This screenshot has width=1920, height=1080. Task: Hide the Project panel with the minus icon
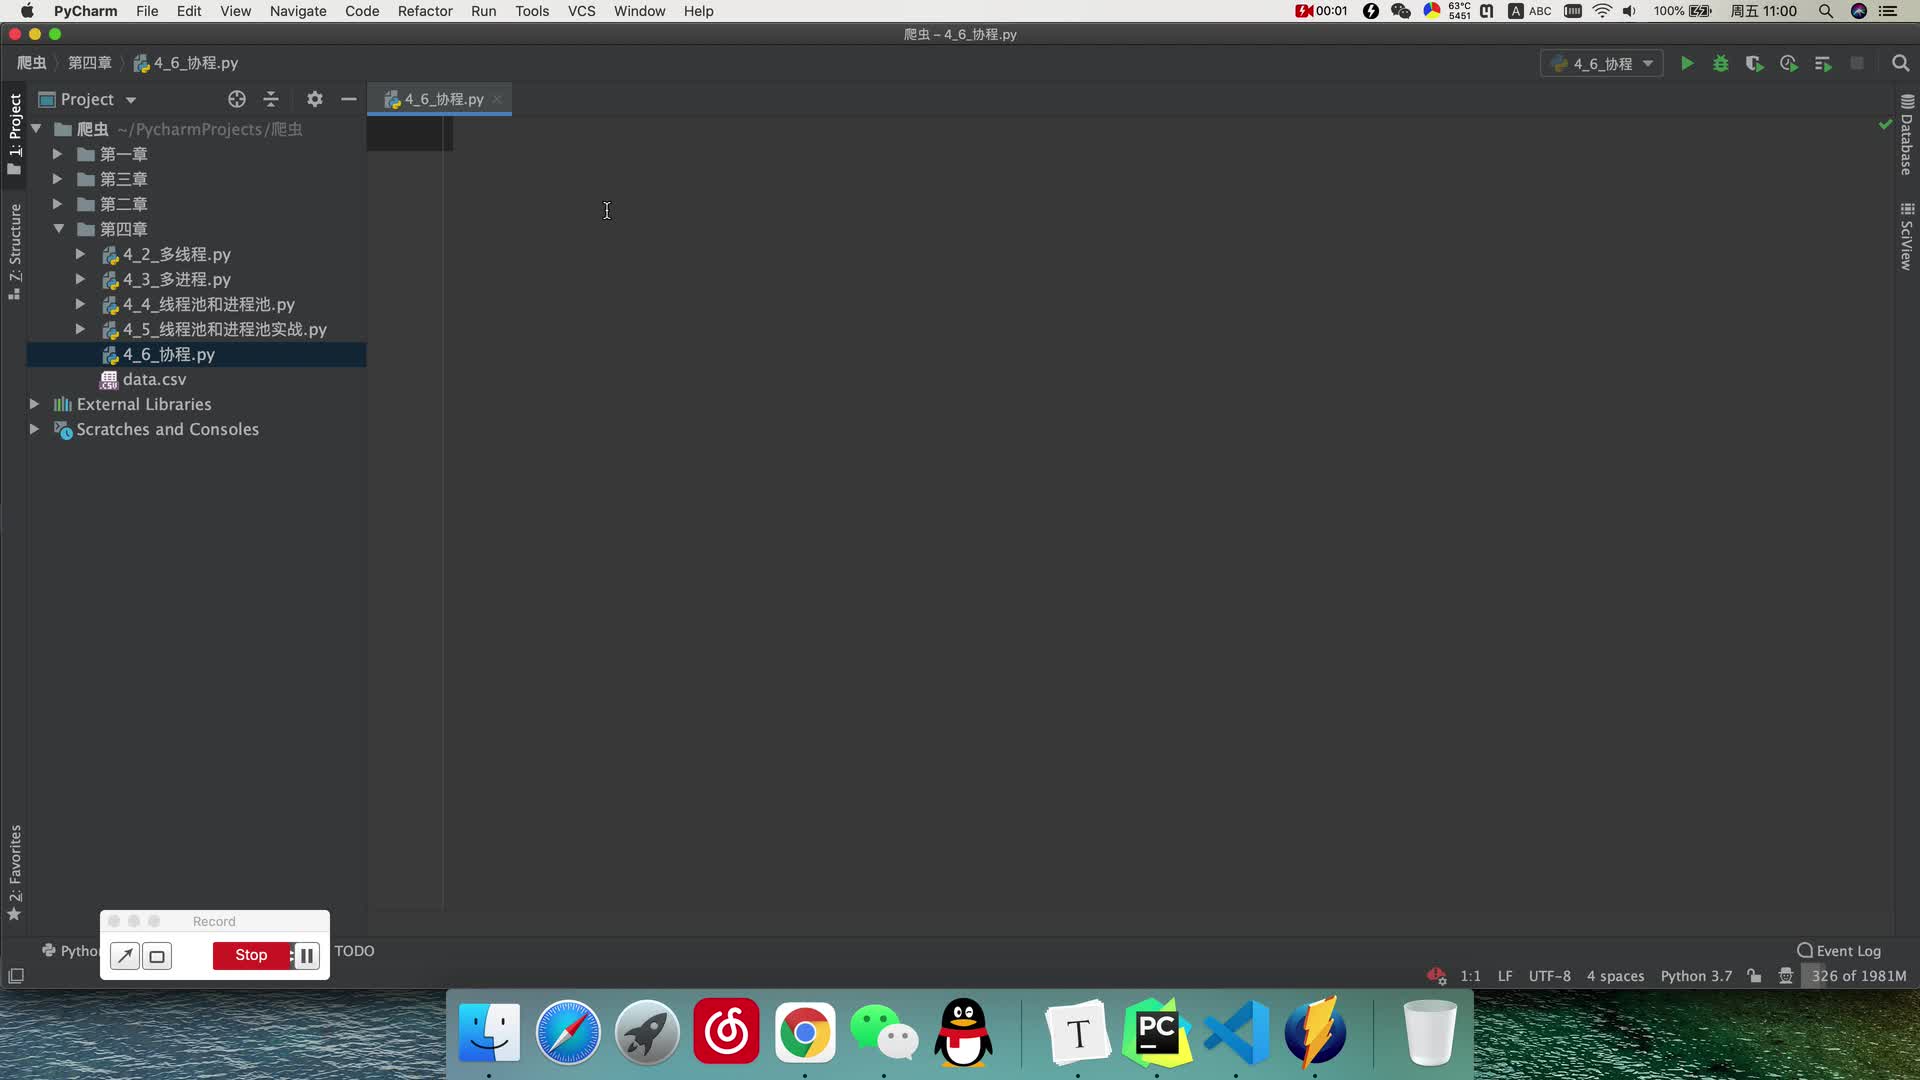click(x=349, y=99)
